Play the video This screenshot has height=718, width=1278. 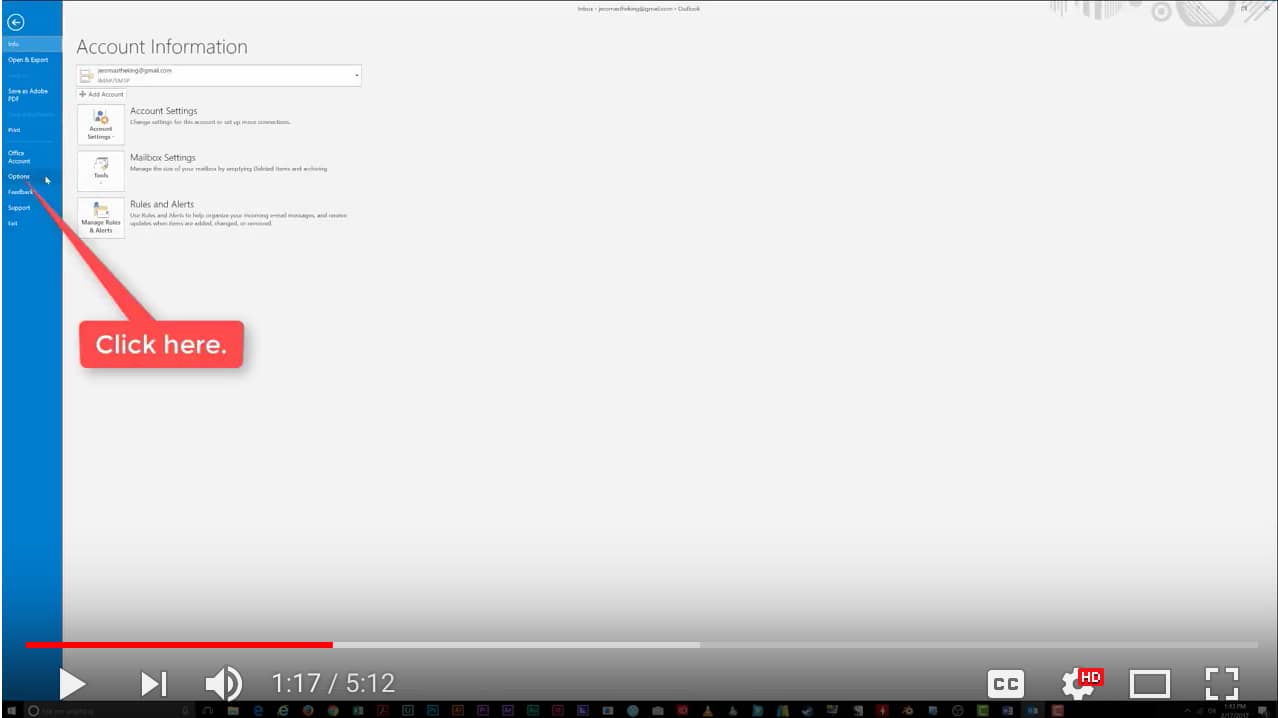(x=71, y=684)
